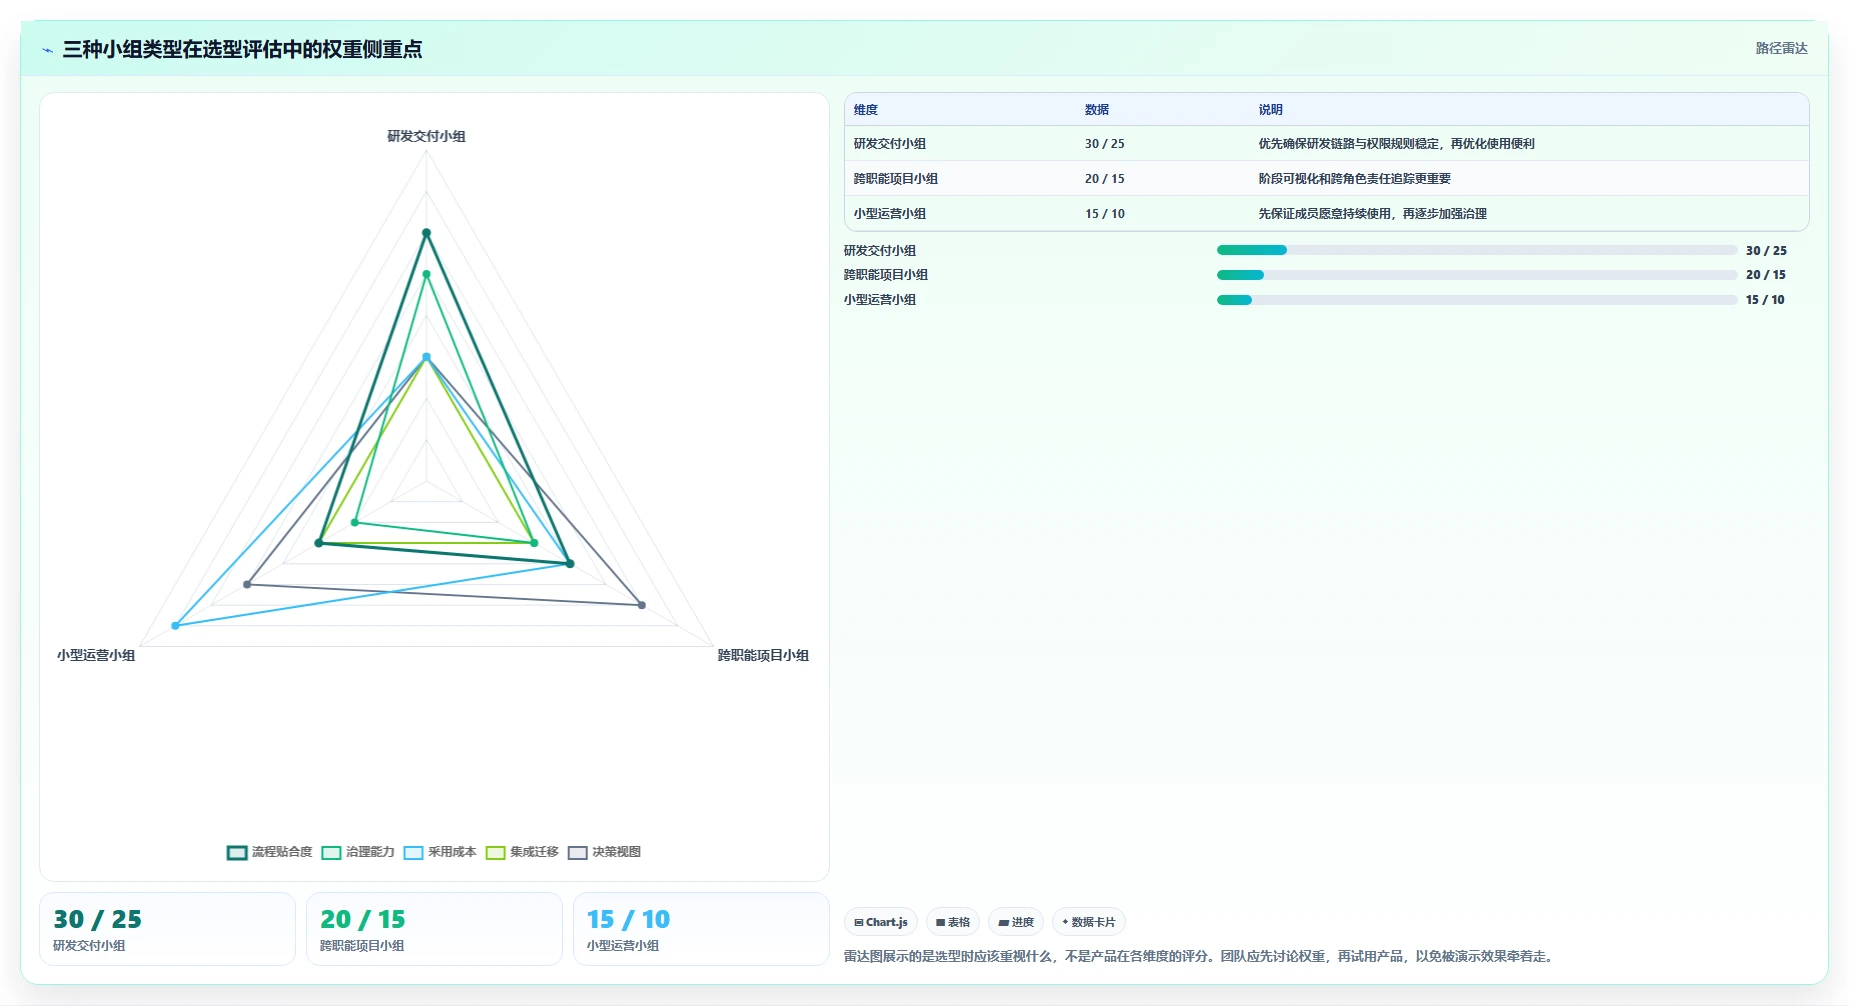Click the light blue 采用成本 point near 小型运营小组
Image resolution: width=1849 pixels, height=1006 pixels.
pyautogui.click(x=175, y=626)
